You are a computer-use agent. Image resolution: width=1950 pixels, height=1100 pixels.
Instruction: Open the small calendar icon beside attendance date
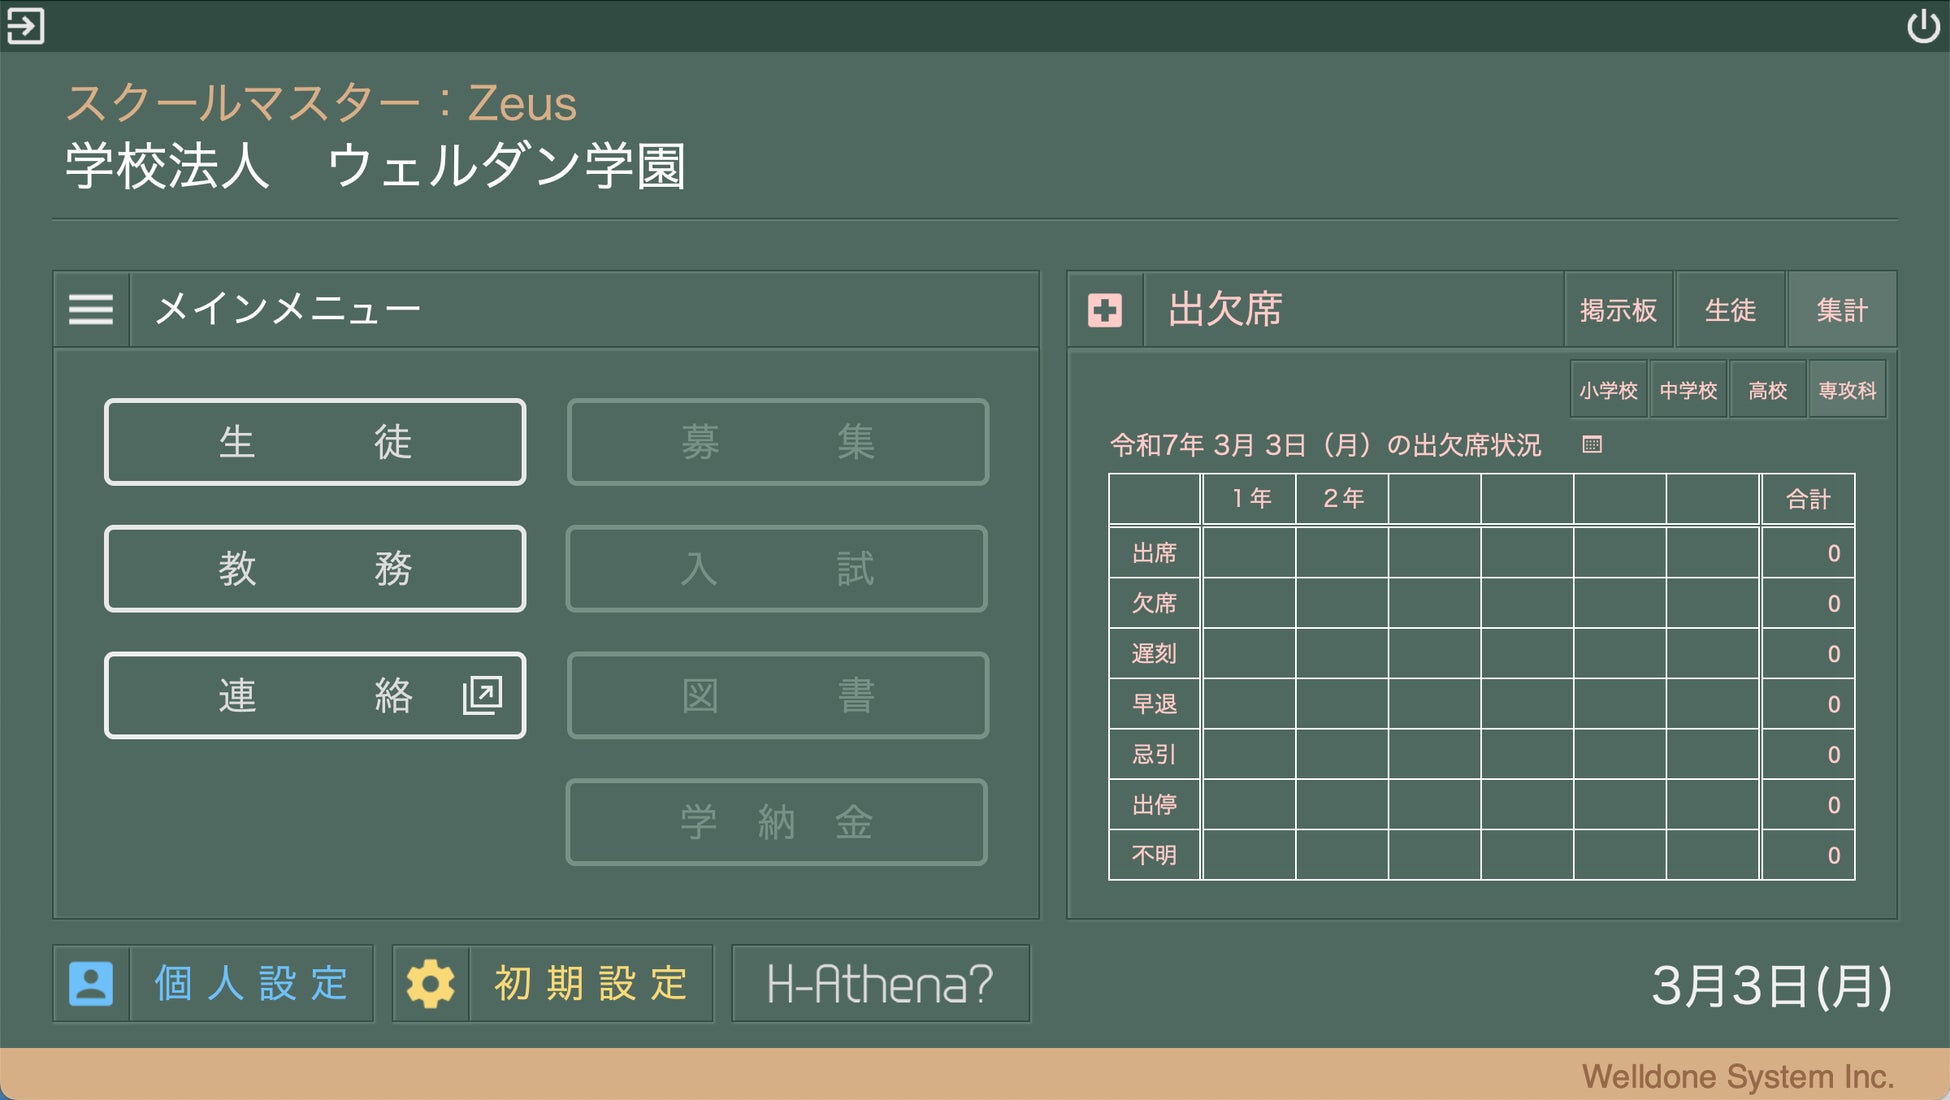(x=1592, y=444)
